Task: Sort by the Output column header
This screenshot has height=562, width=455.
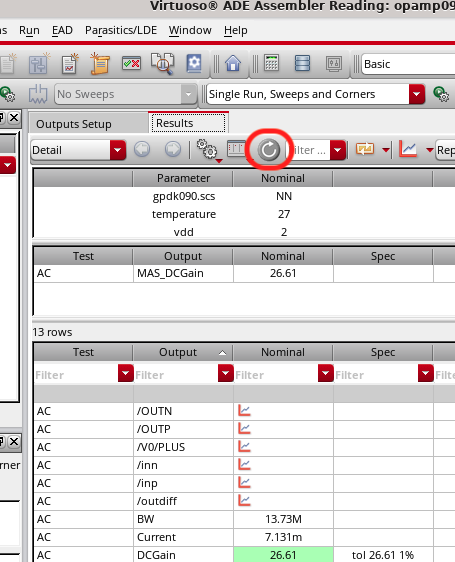Action: (x=183, y=352)
